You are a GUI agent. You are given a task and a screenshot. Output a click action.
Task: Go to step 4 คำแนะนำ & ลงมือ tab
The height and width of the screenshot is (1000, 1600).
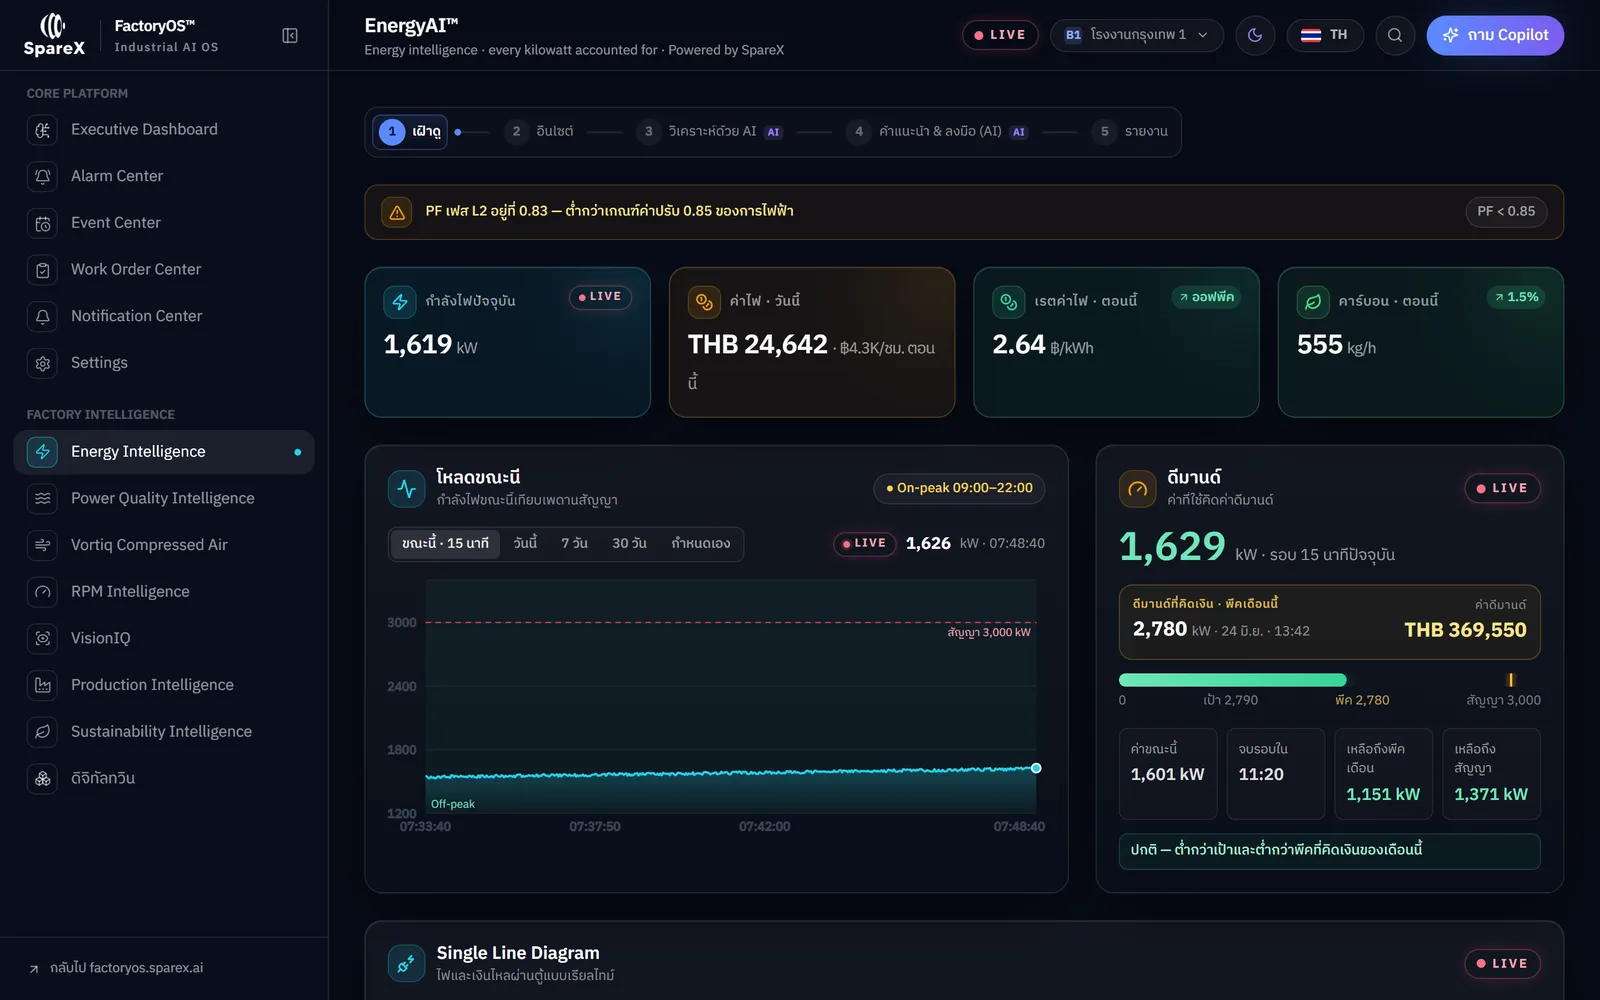pyautogui.click(x=937, y=132)
